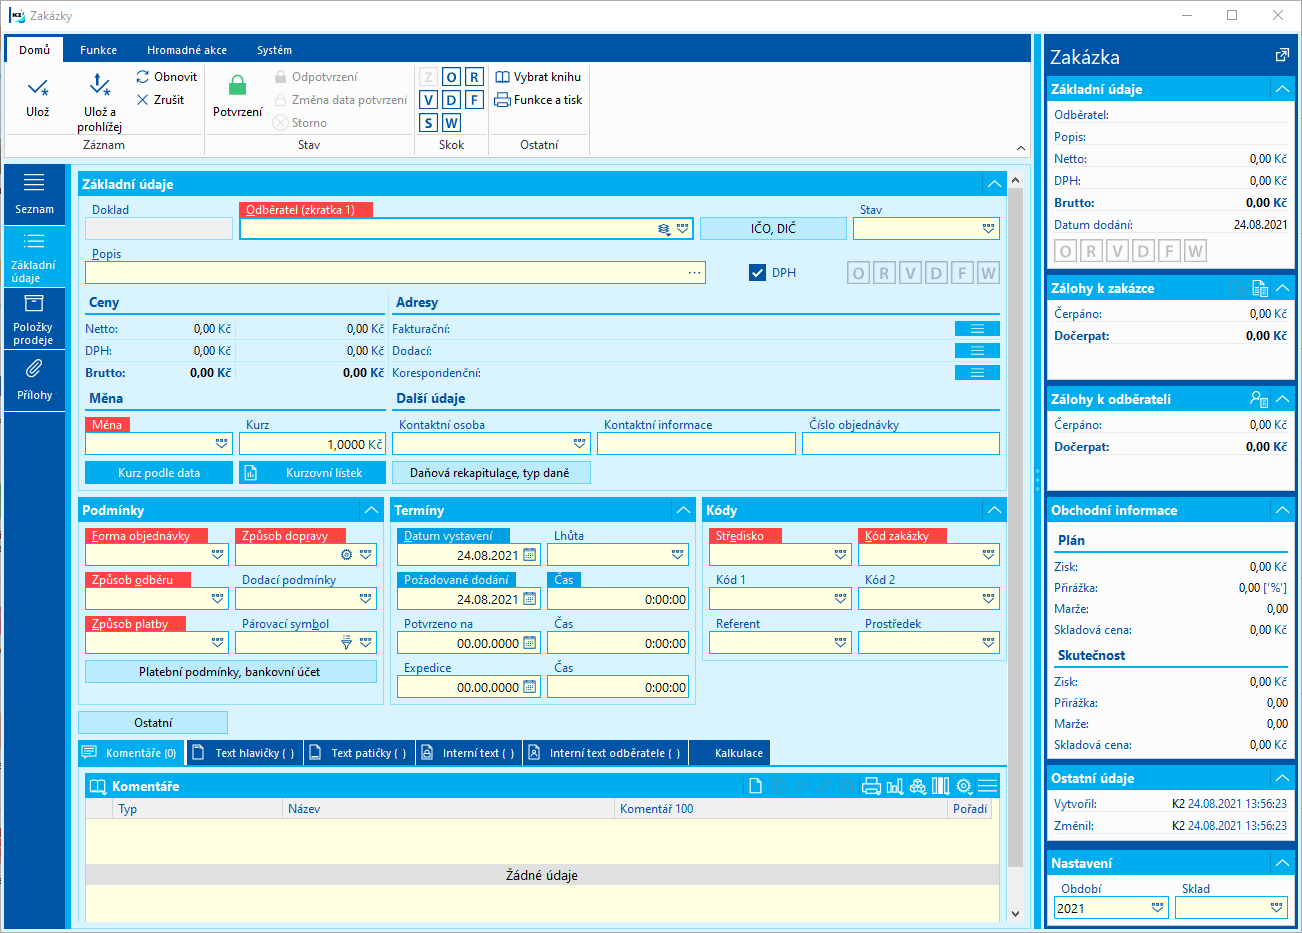Collapse the Obchodní informace panel
1302x933 pixels.
tap(1282, 510)
